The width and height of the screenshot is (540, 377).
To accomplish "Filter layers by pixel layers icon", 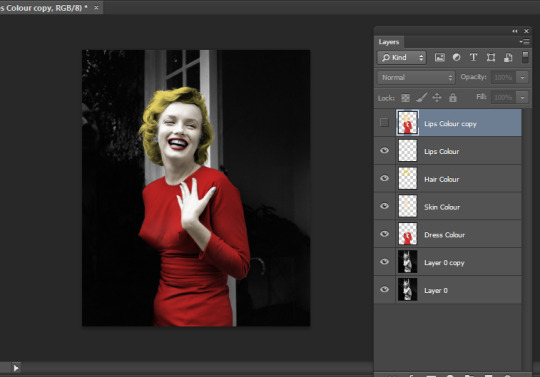I will [439, 57].
